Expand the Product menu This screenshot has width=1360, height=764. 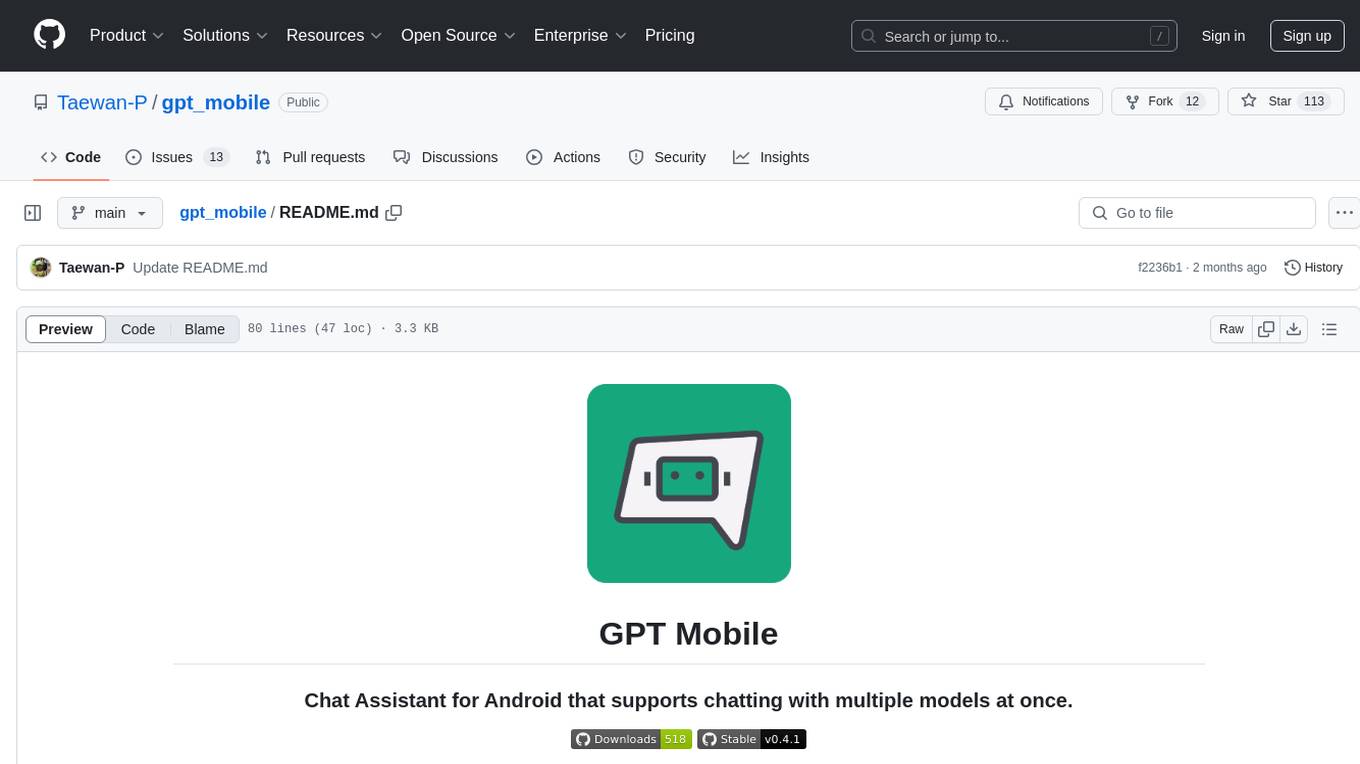127,35
